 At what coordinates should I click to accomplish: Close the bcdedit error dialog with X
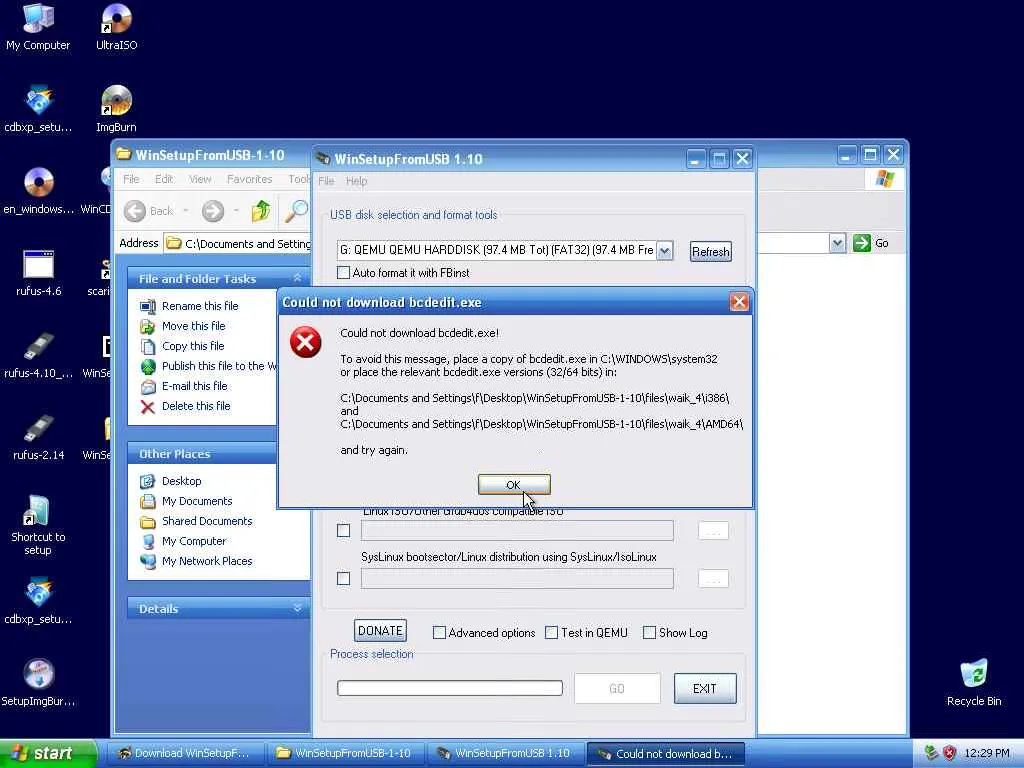click(x=739, y=302)
